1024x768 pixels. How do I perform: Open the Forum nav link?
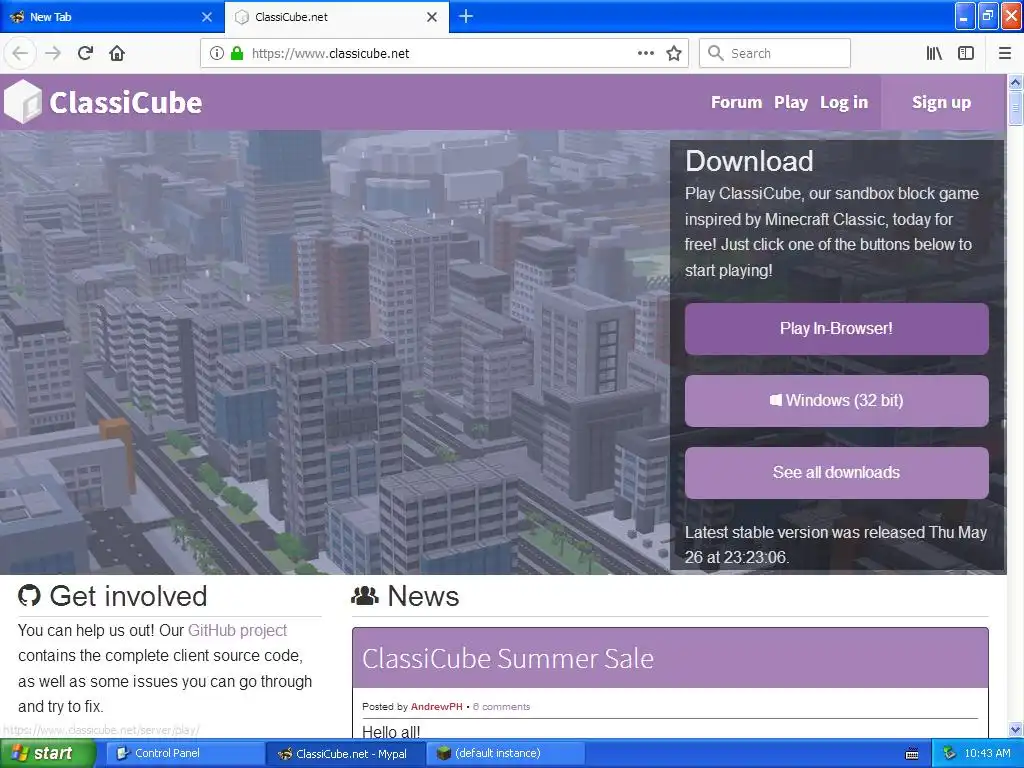coord(736,103)
